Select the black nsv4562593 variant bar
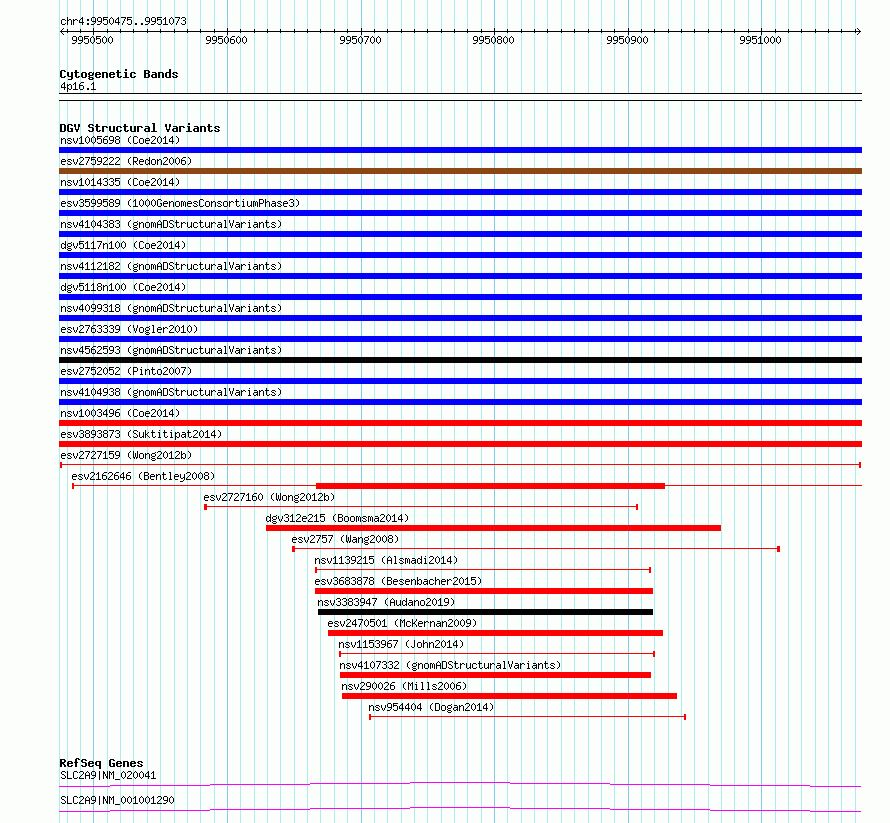890x823 pixels. [x=460, y=360]
